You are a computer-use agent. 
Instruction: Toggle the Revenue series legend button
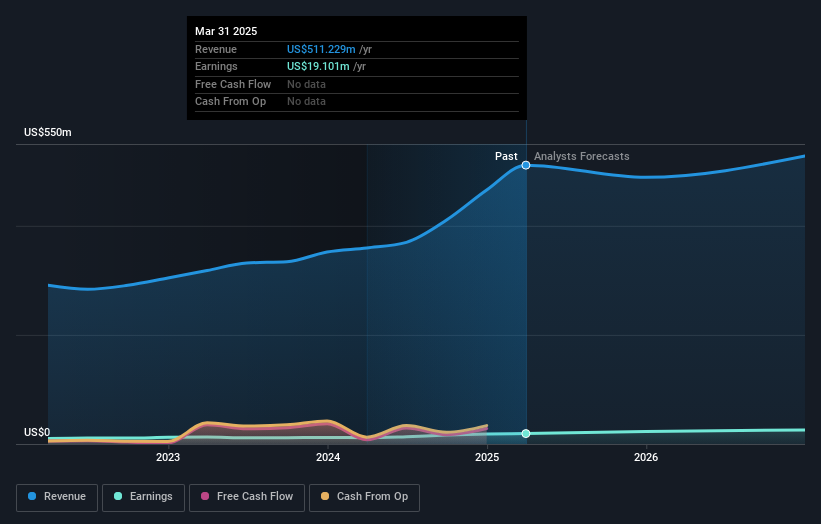(58, 497)
